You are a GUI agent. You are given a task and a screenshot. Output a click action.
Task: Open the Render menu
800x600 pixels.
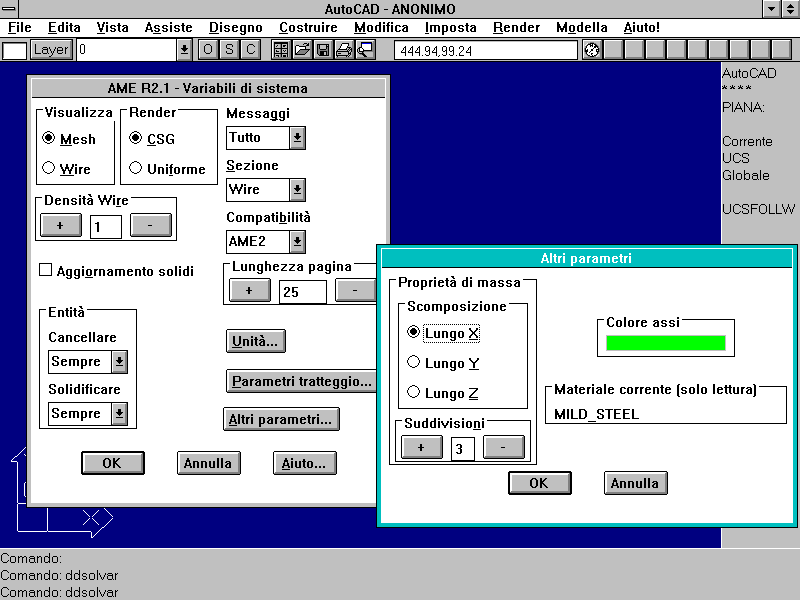tap(516, 28)
